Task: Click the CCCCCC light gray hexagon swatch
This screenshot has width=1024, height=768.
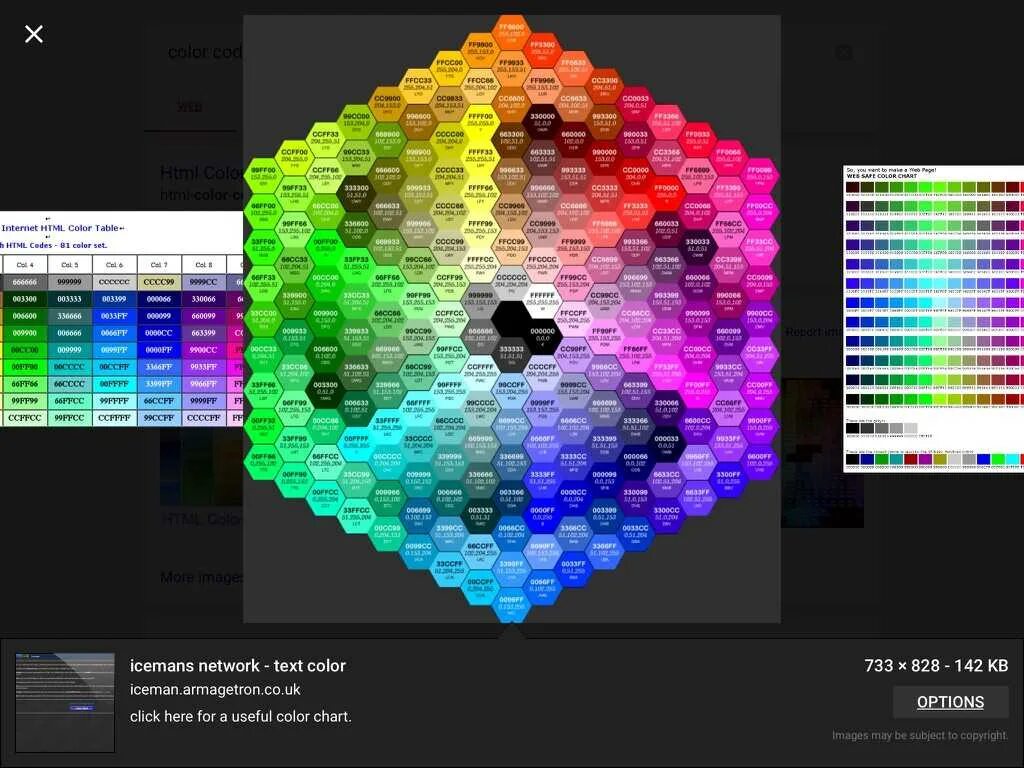Action: point(511,282)
